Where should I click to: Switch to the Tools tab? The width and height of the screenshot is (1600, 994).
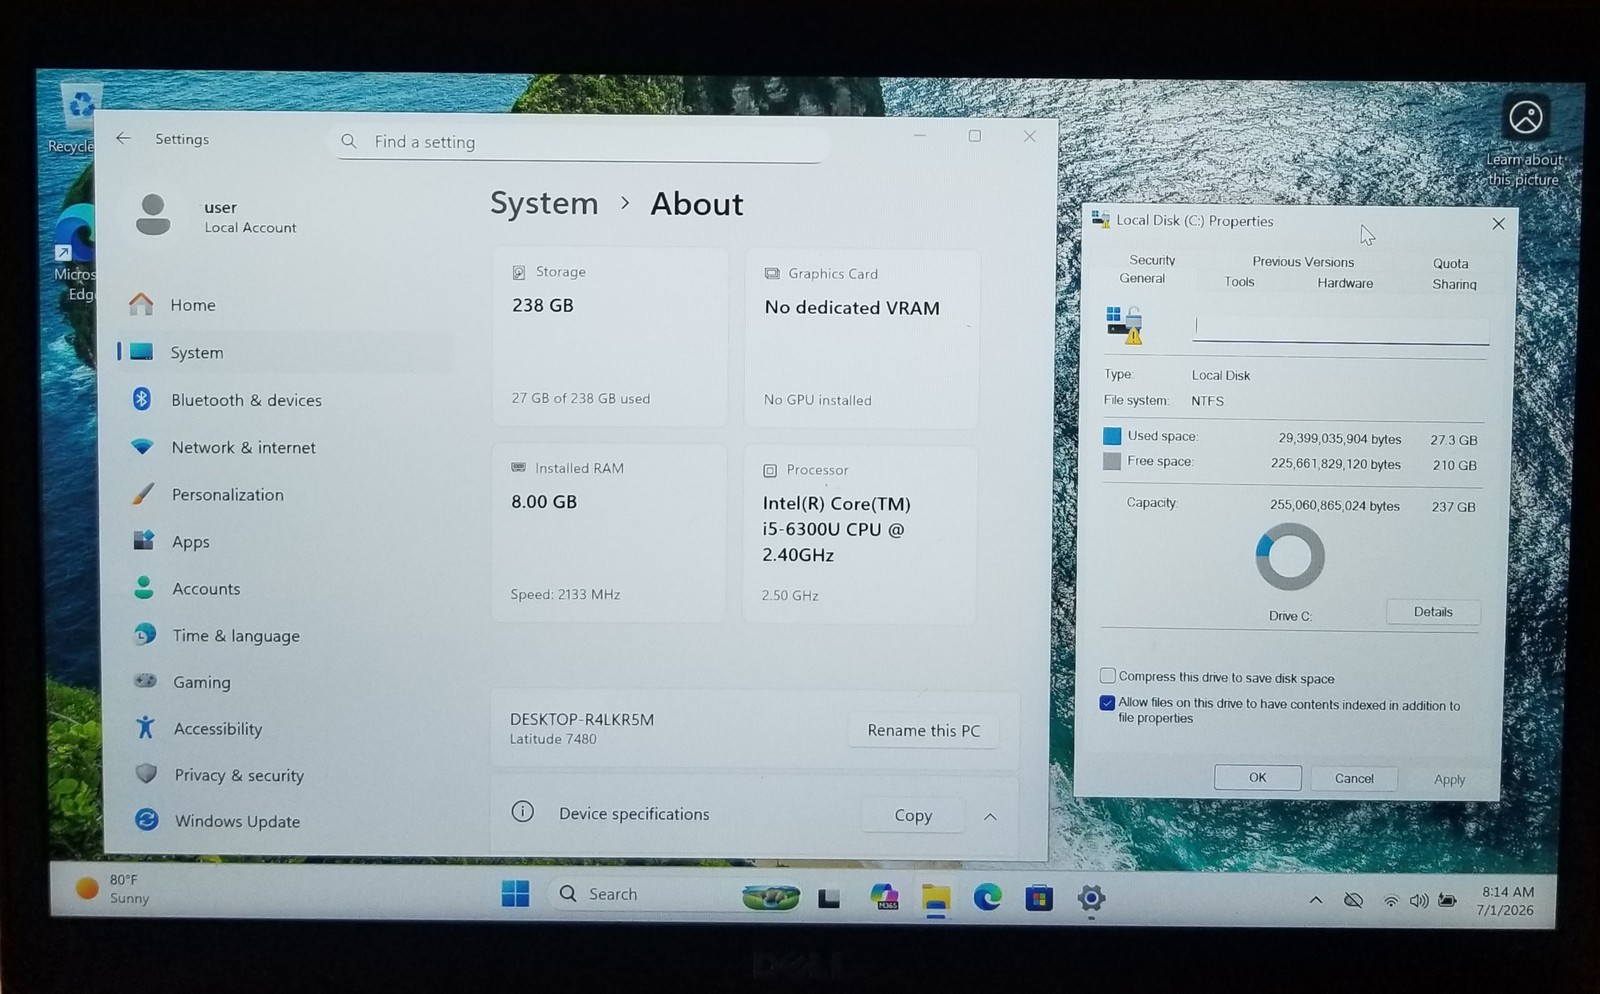tap(1239, 282)
